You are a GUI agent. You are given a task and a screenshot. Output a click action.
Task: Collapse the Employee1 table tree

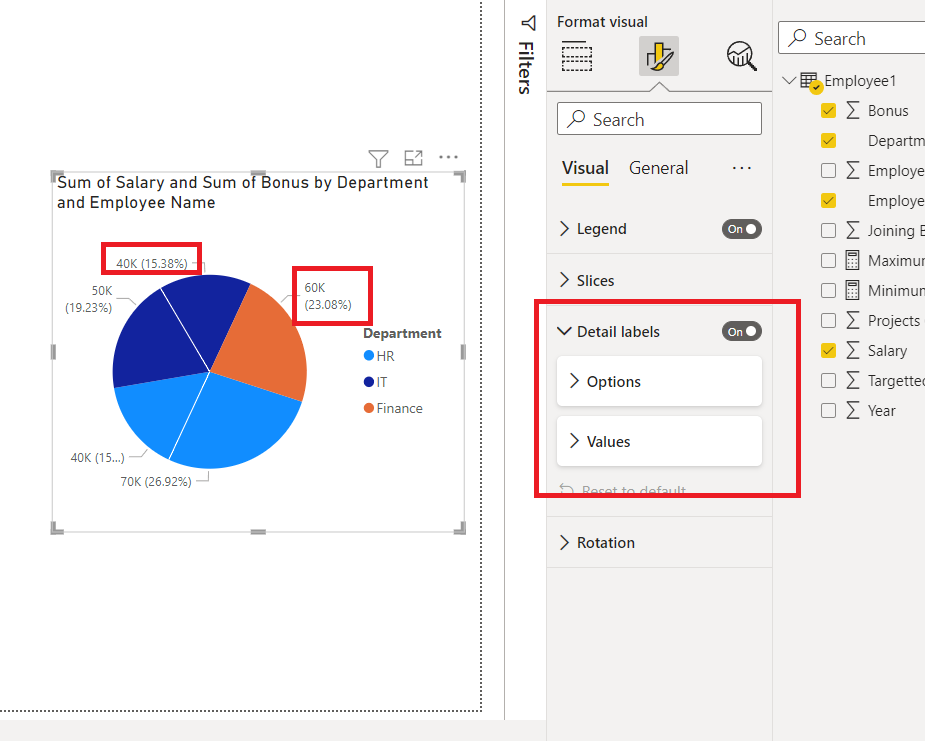tap(789, 80)
